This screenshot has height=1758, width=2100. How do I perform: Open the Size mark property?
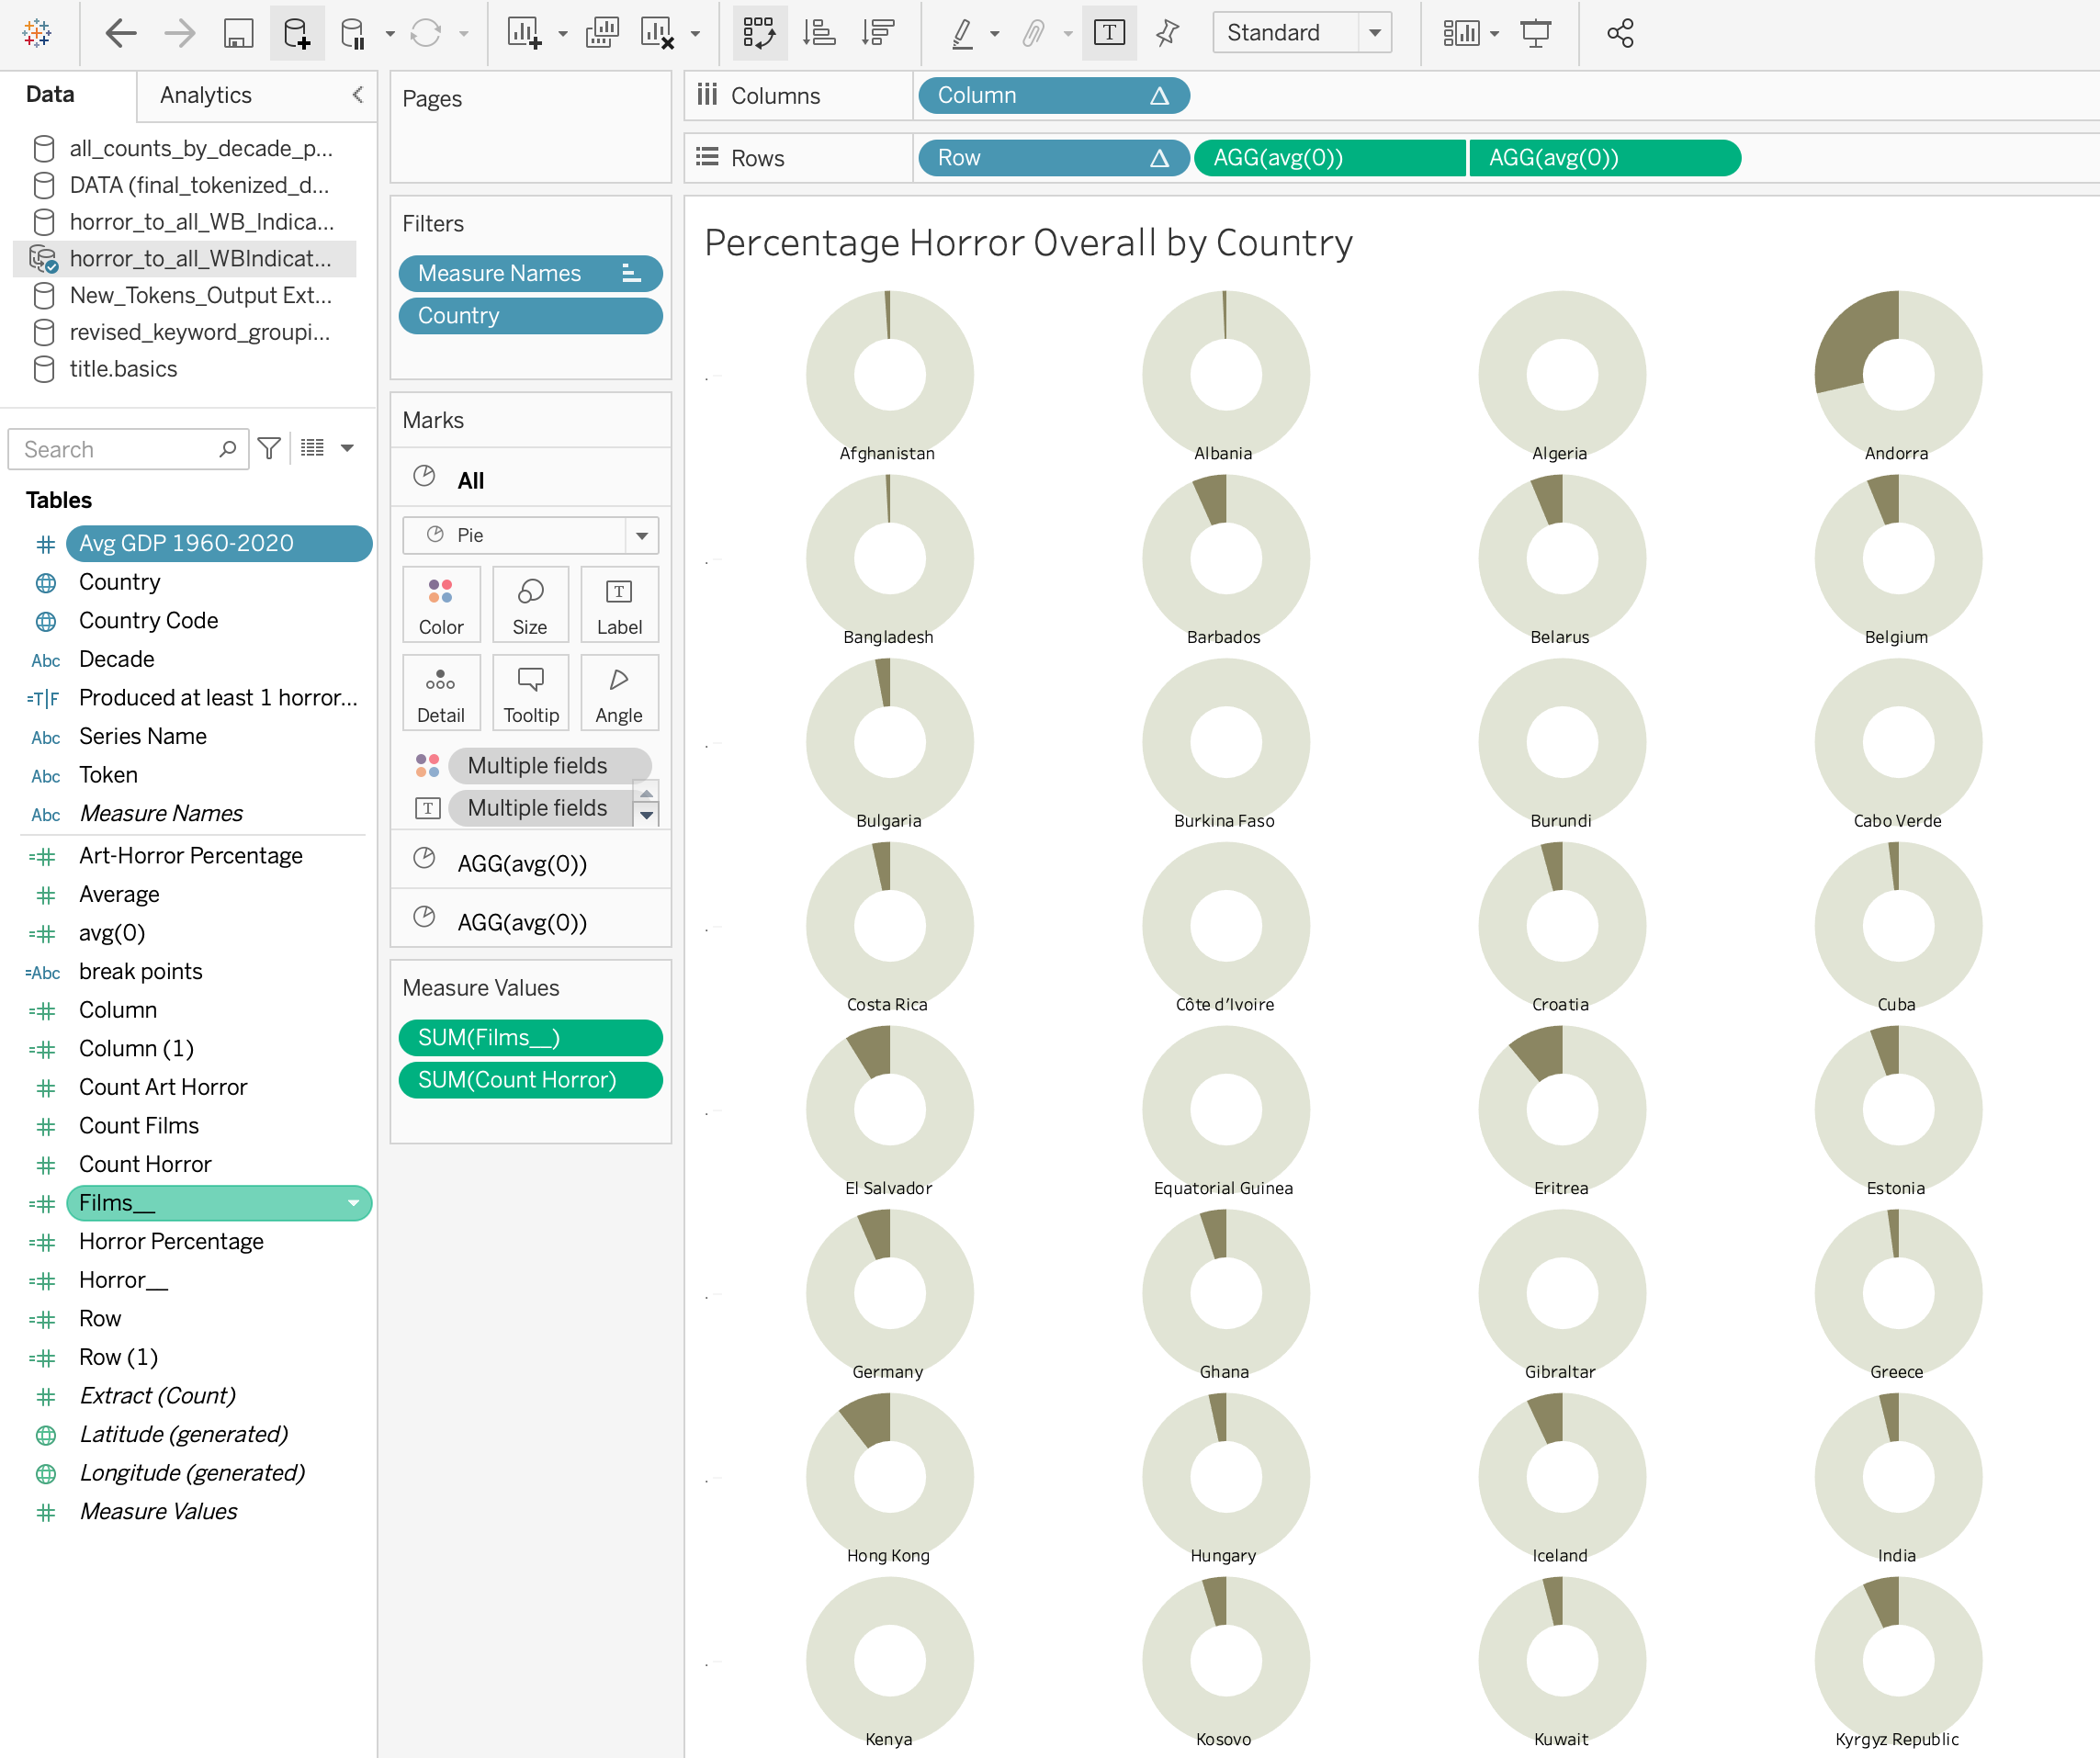point(530,604)
